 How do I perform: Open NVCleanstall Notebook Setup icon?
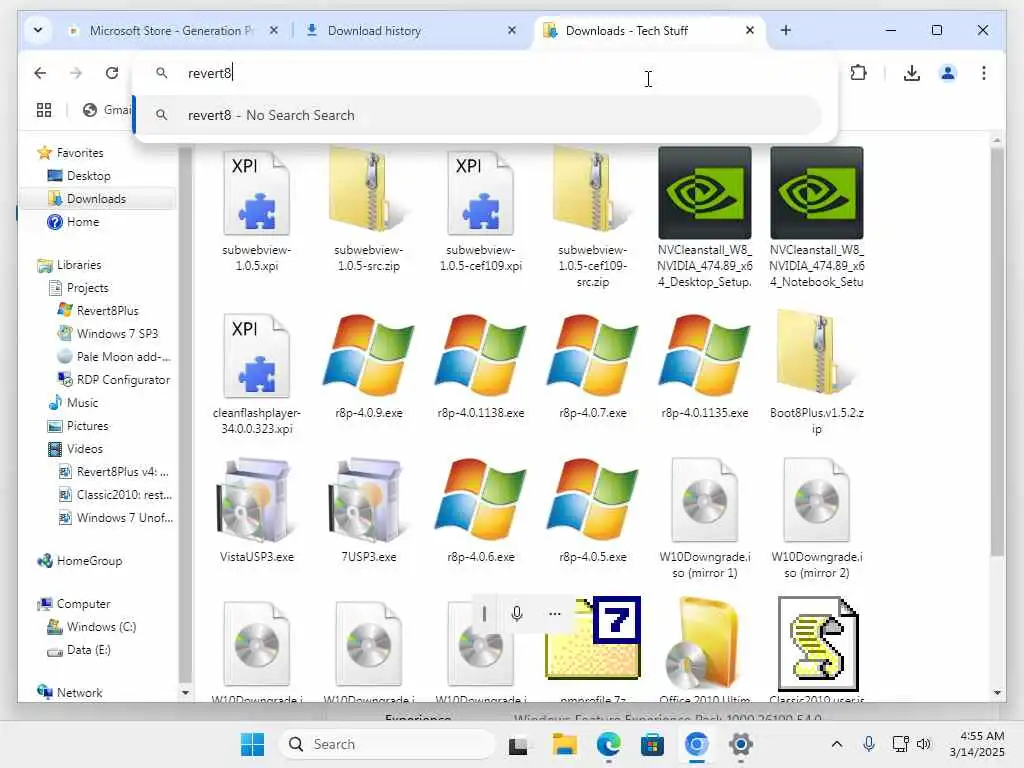point(816,193)
